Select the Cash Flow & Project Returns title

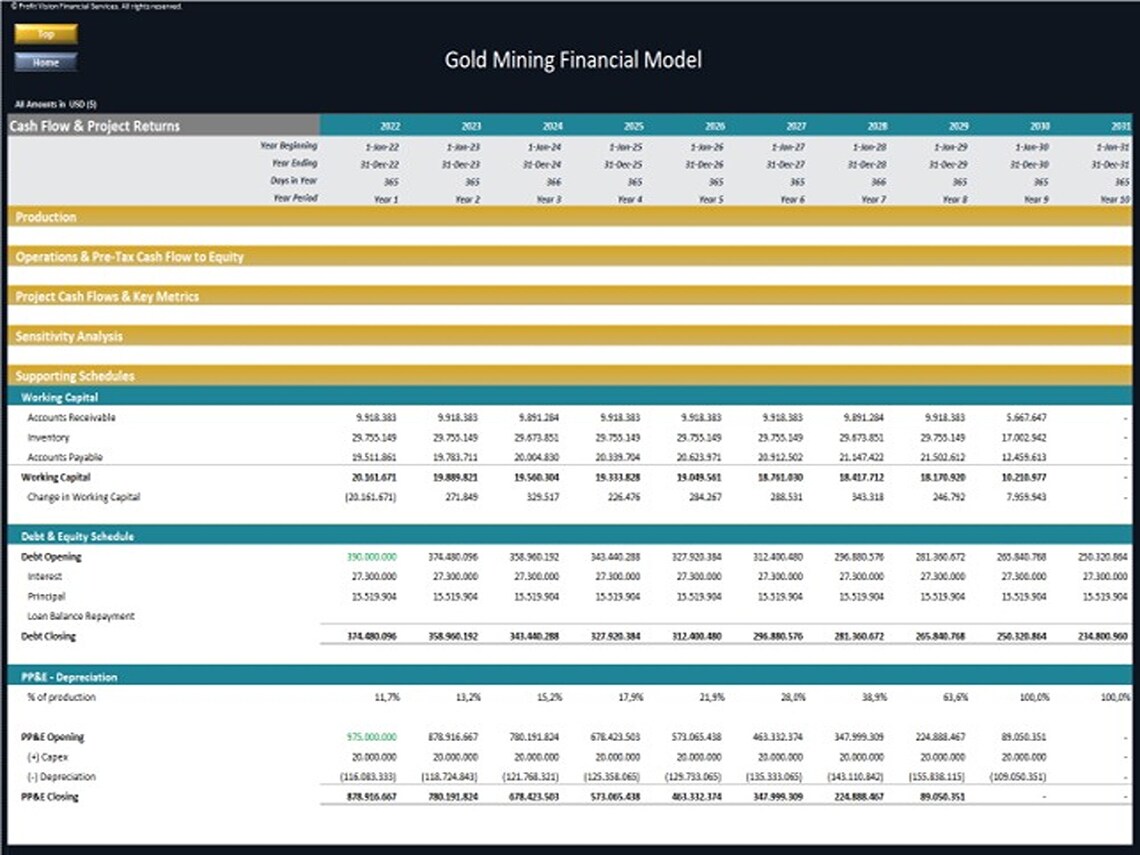tap(95, 126)
